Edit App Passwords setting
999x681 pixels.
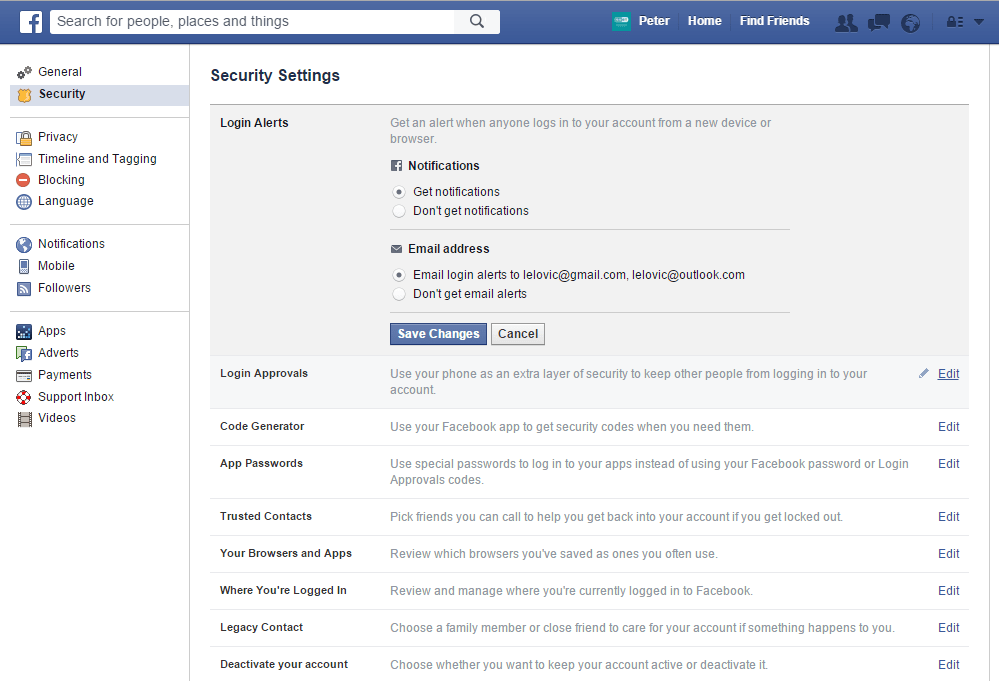[x=948, y=464]
